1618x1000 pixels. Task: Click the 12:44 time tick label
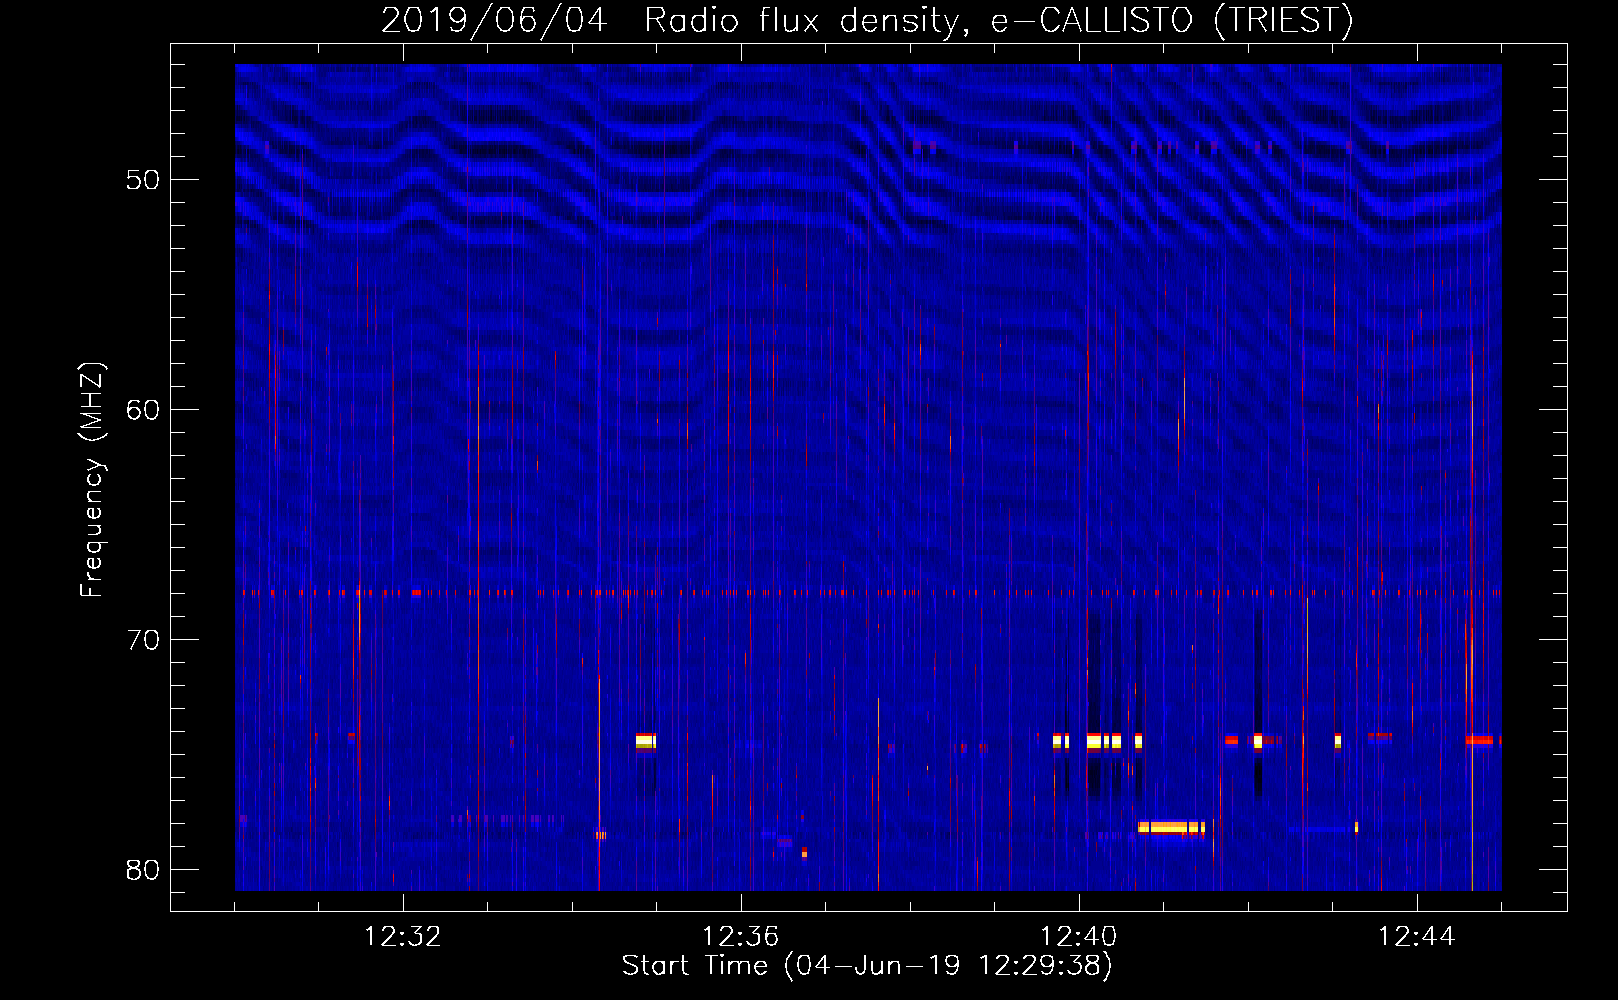[1417, 937]
